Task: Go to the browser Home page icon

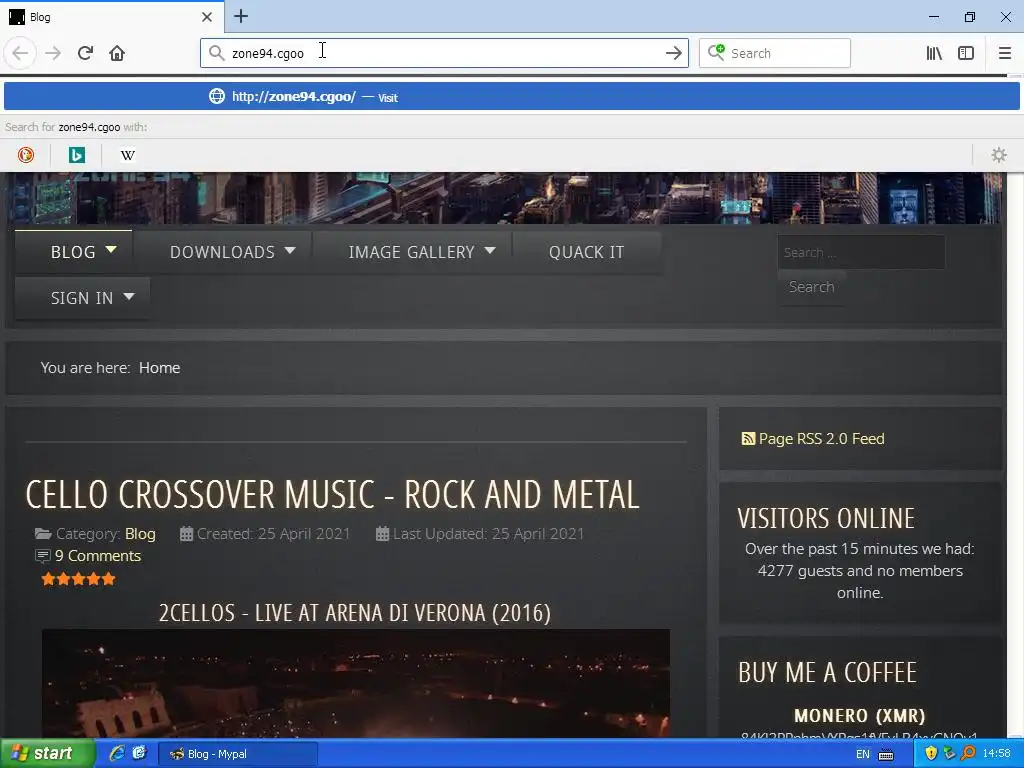Action: click(117, 53)
